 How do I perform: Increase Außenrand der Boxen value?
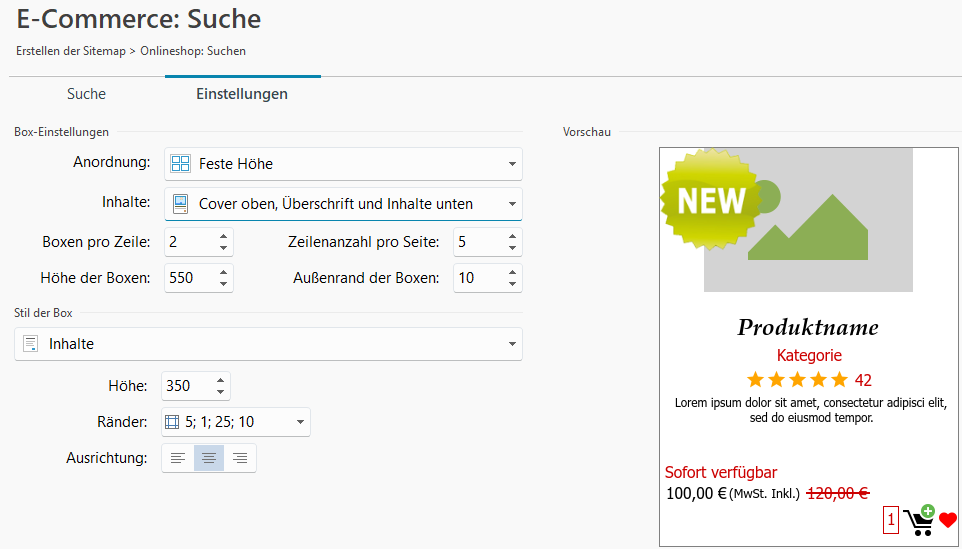(512, 272)
